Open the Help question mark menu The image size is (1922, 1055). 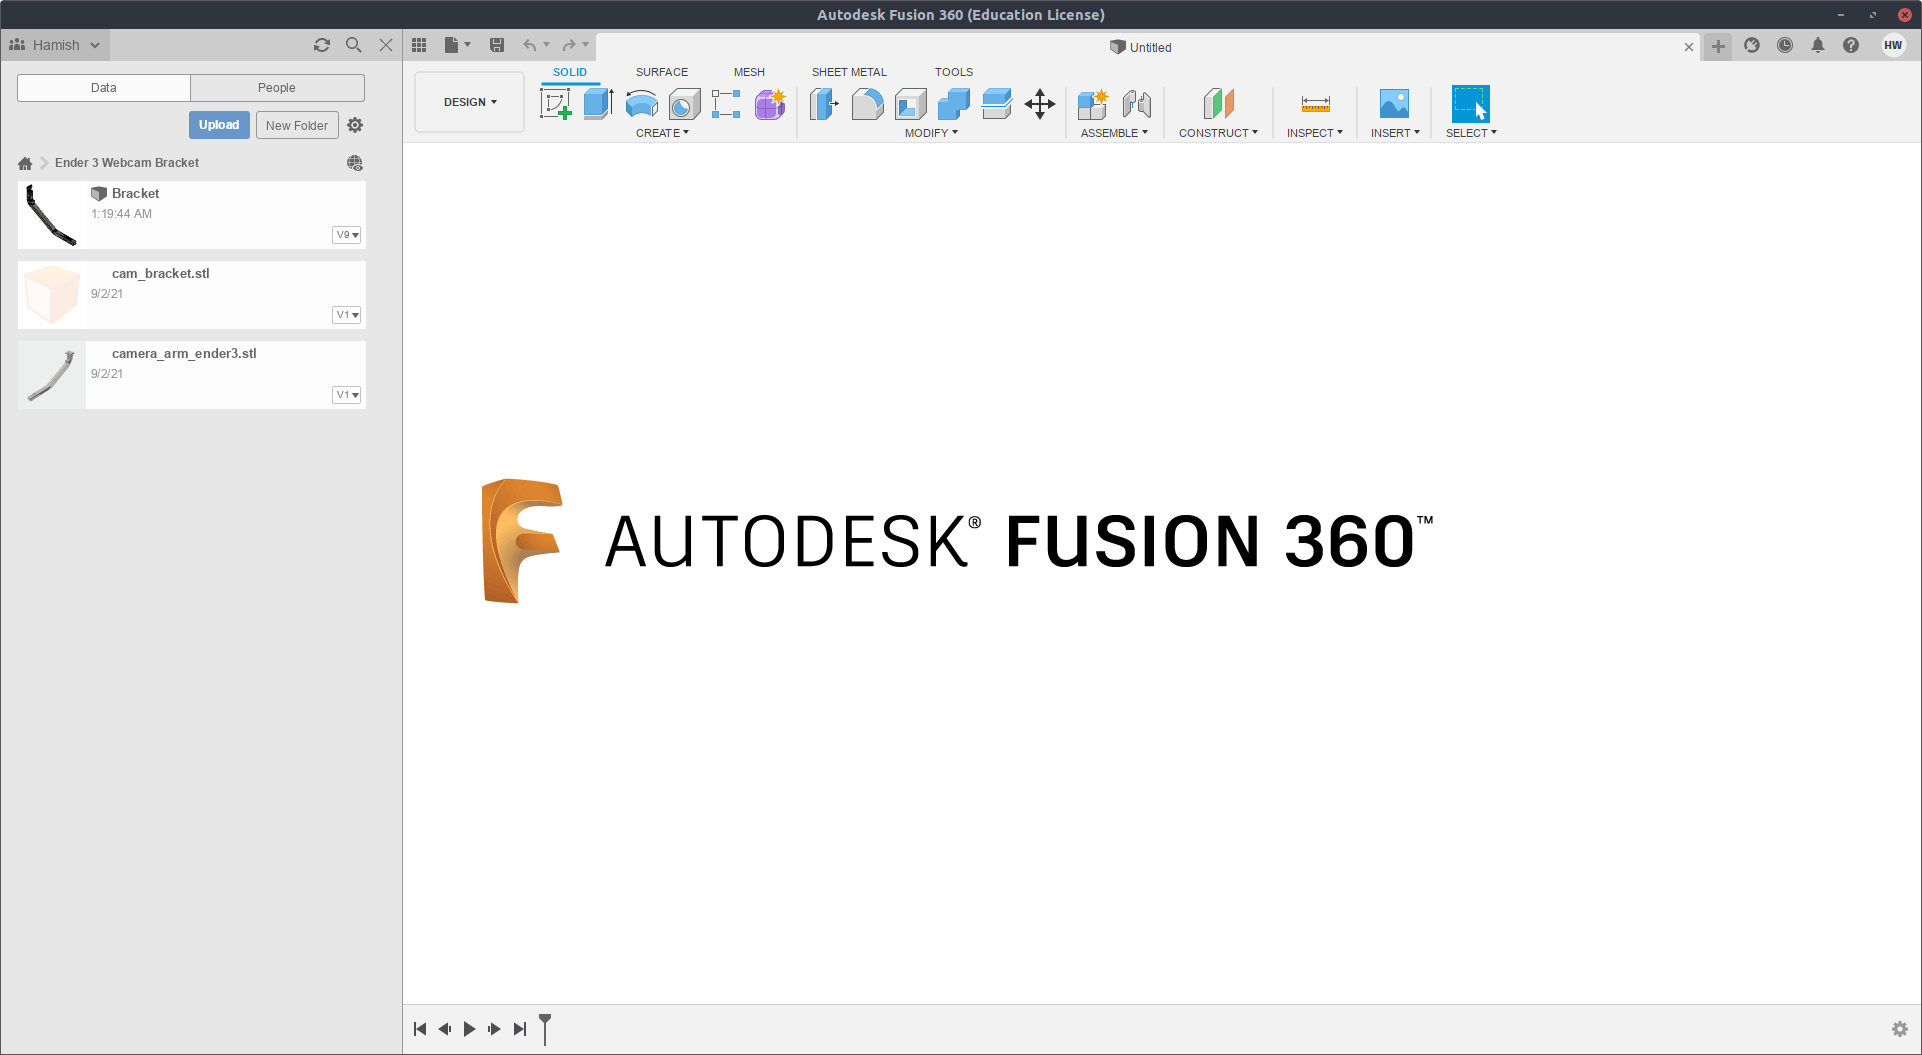pos(1851,45)
